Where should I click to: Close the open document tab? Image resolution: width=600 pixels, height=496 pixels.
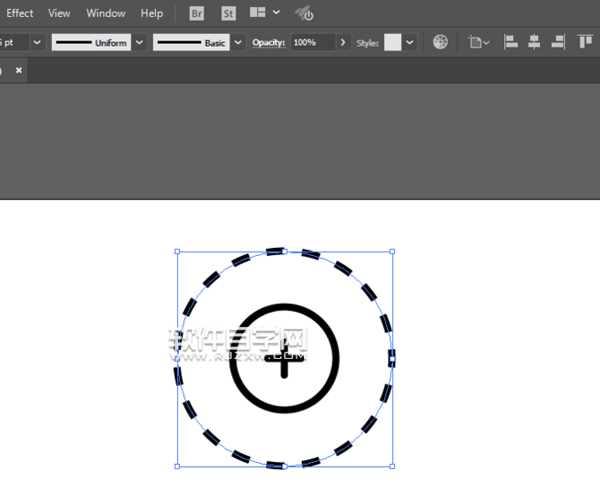pos(18,71)
